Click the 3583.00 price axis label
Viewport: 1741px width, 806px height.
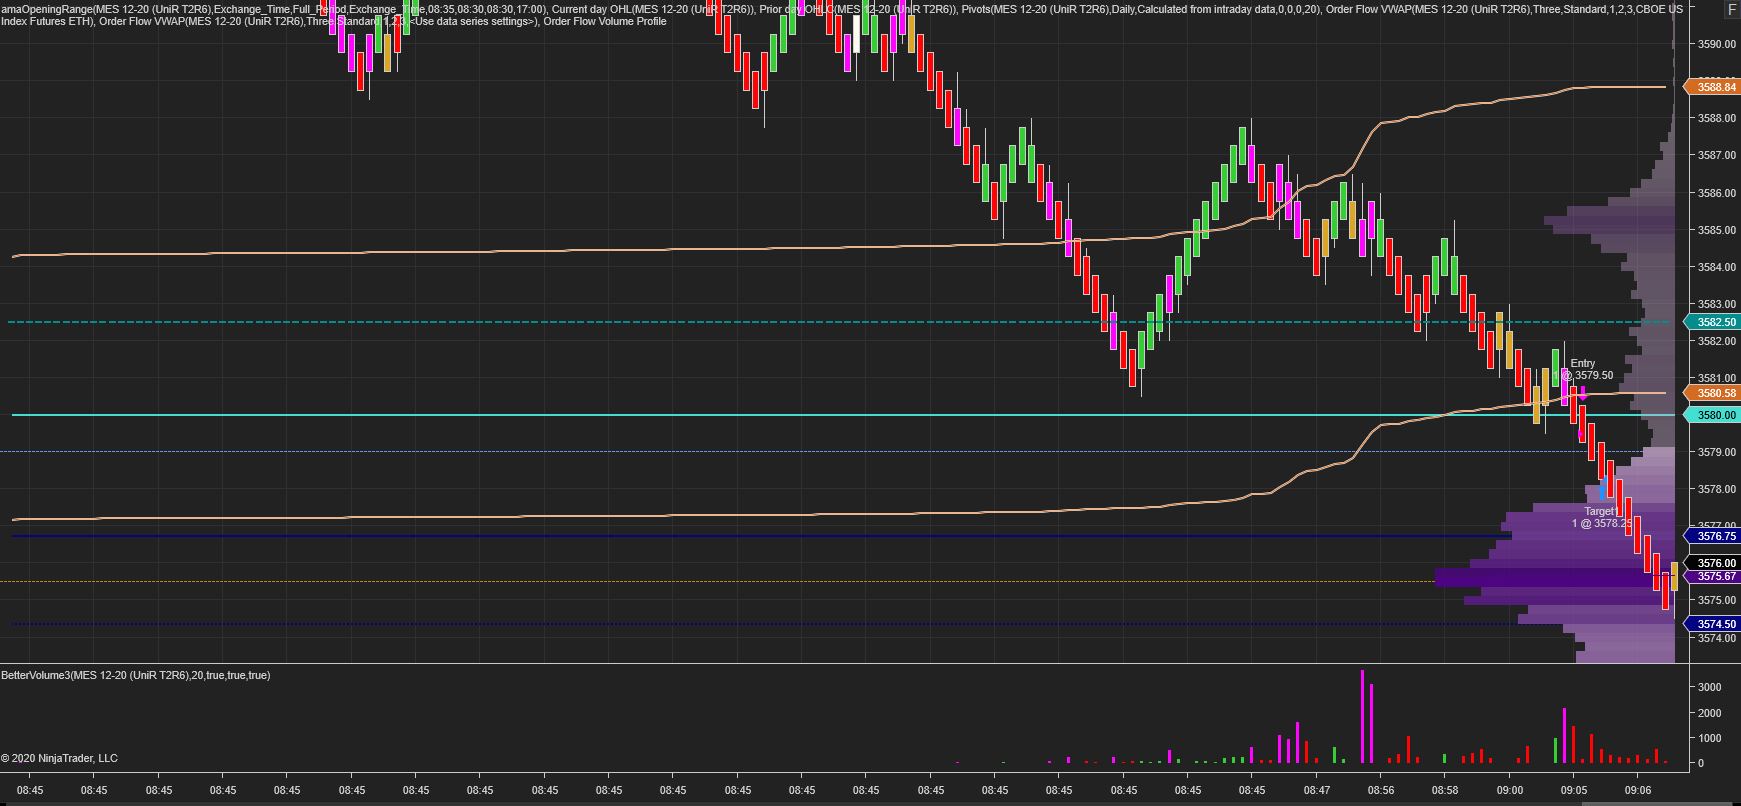click(1716, 304)
